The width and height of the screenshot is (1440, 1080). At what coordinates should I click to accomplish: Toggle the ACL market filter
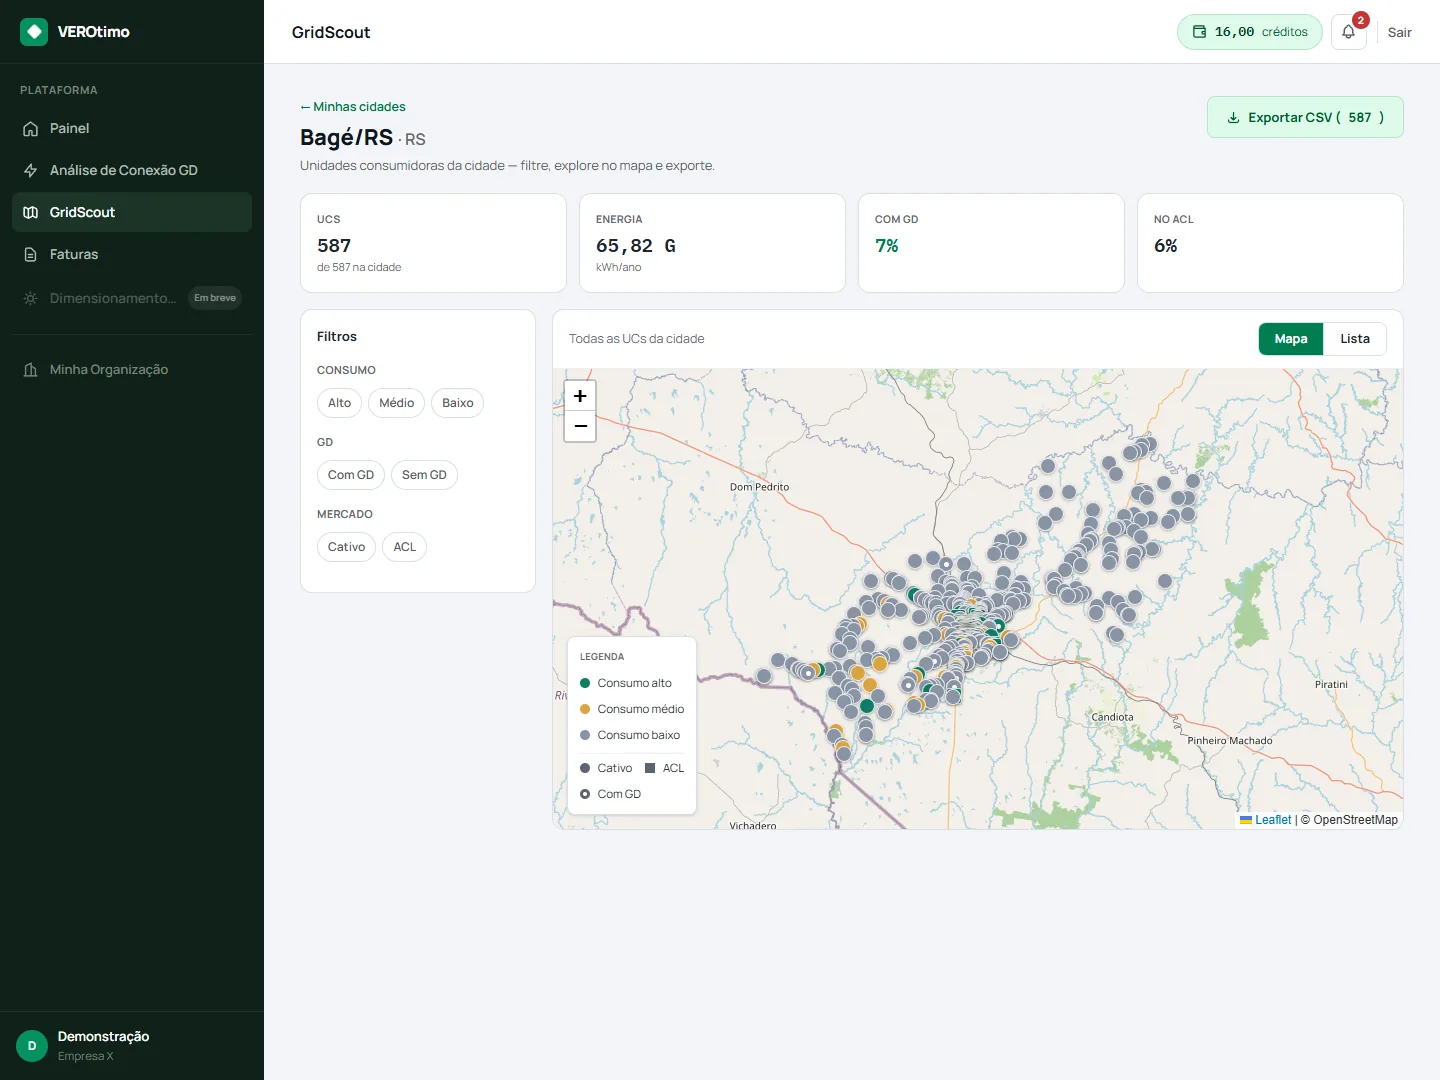click(x=405, y=547)
